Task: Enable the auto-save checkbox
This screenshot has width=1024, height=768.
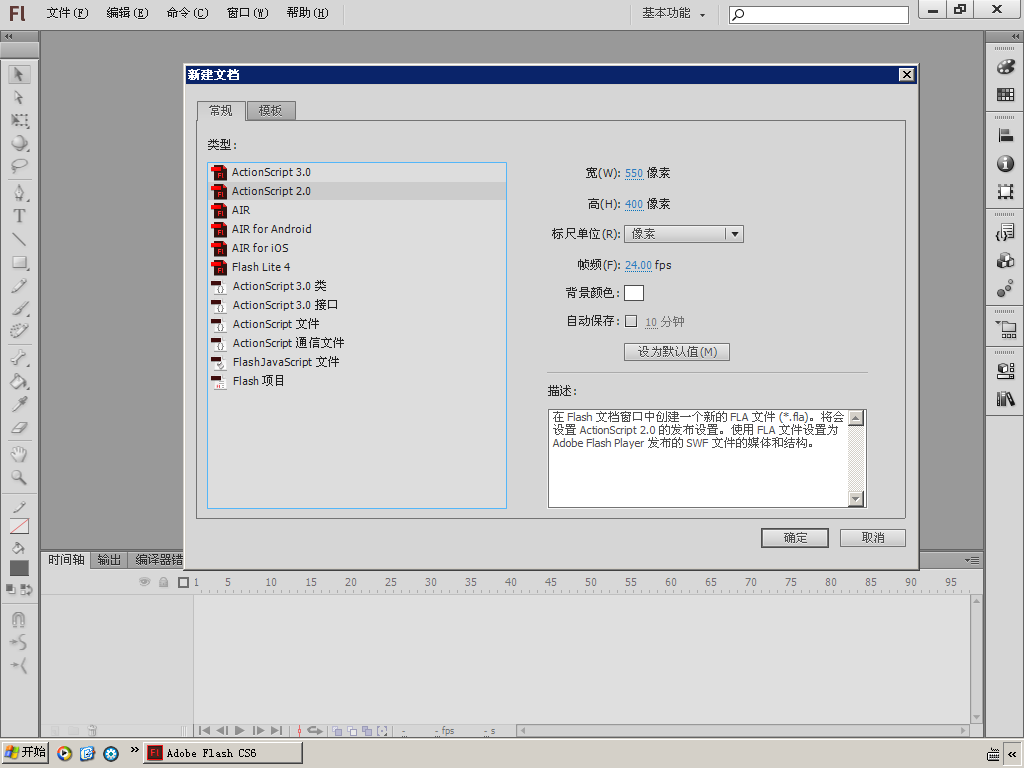Action: (631, 321)
